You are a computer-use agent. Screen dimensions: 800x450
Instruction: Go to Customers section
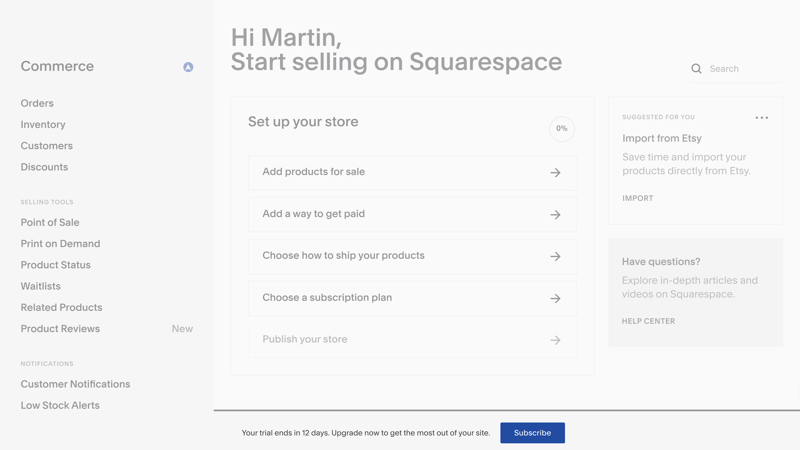click(x=46, y=146)
